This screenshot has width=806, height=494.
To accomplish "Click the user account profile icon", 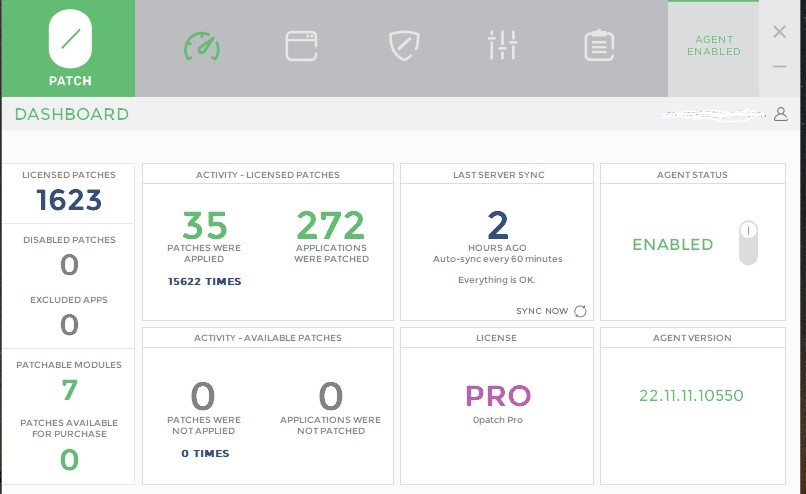I will pyautogui.click(x=781, y=114).
